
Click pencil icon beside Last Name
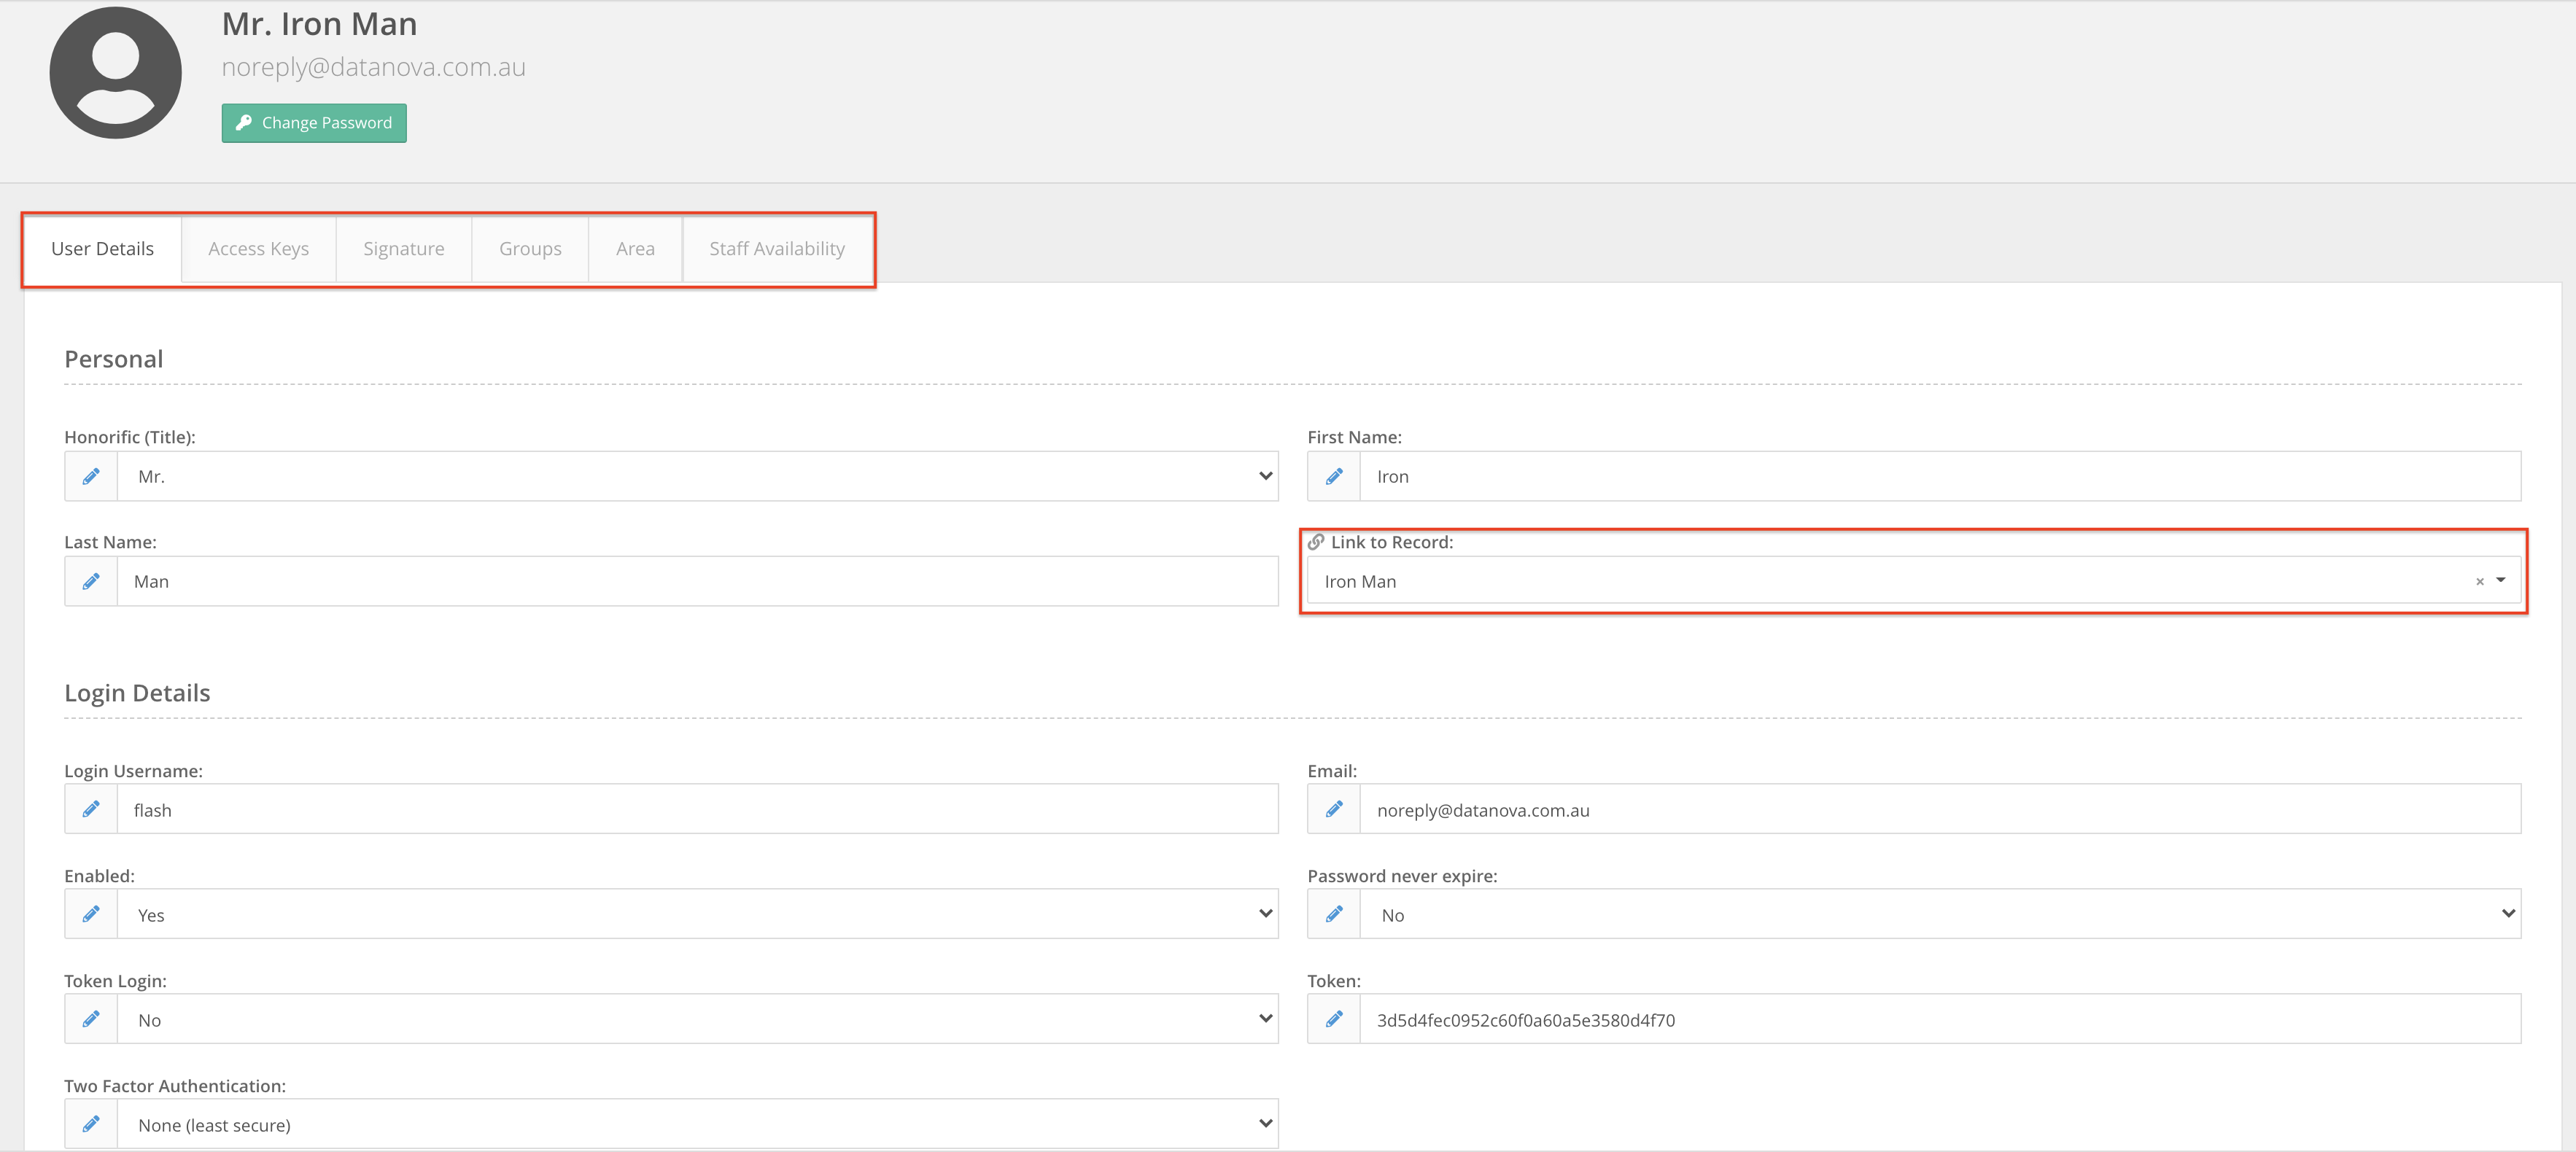click(x=91, y=582)
